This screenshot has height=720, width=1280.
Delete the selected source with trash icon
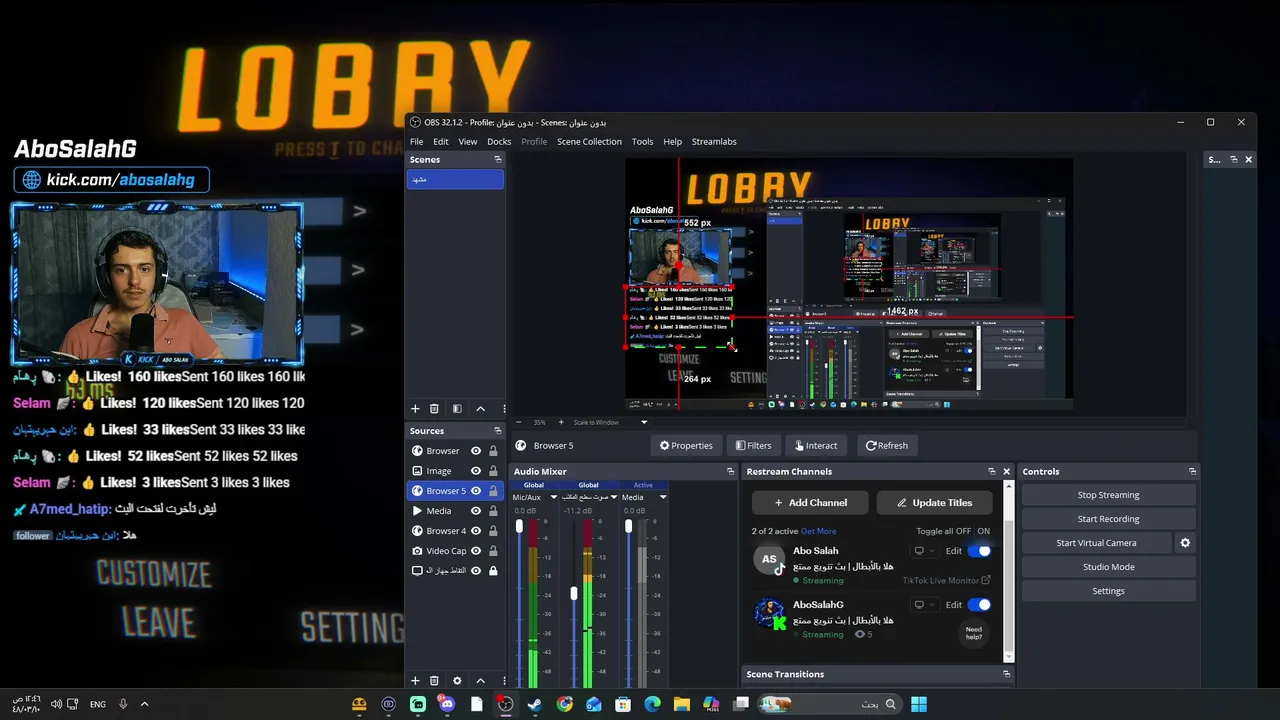(434, 681)
